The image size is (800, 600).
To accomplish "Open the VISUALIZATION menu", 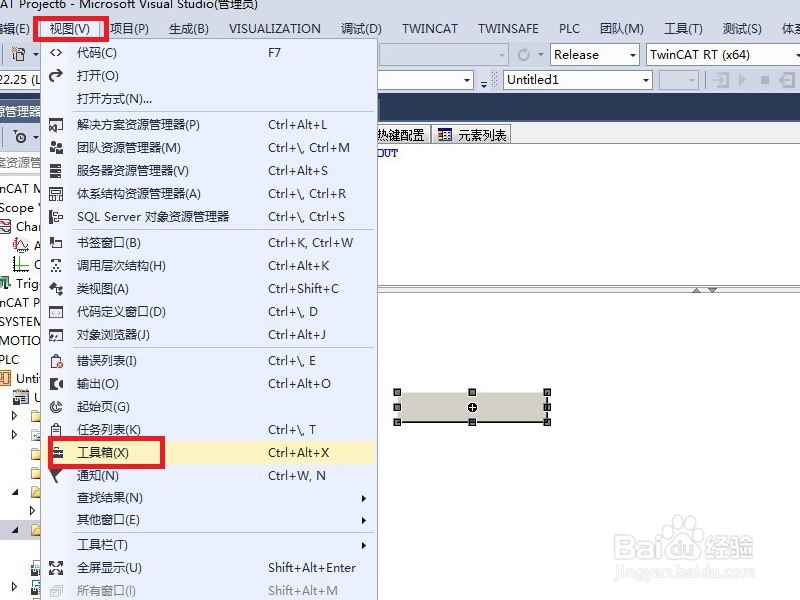I will (274, 29).
